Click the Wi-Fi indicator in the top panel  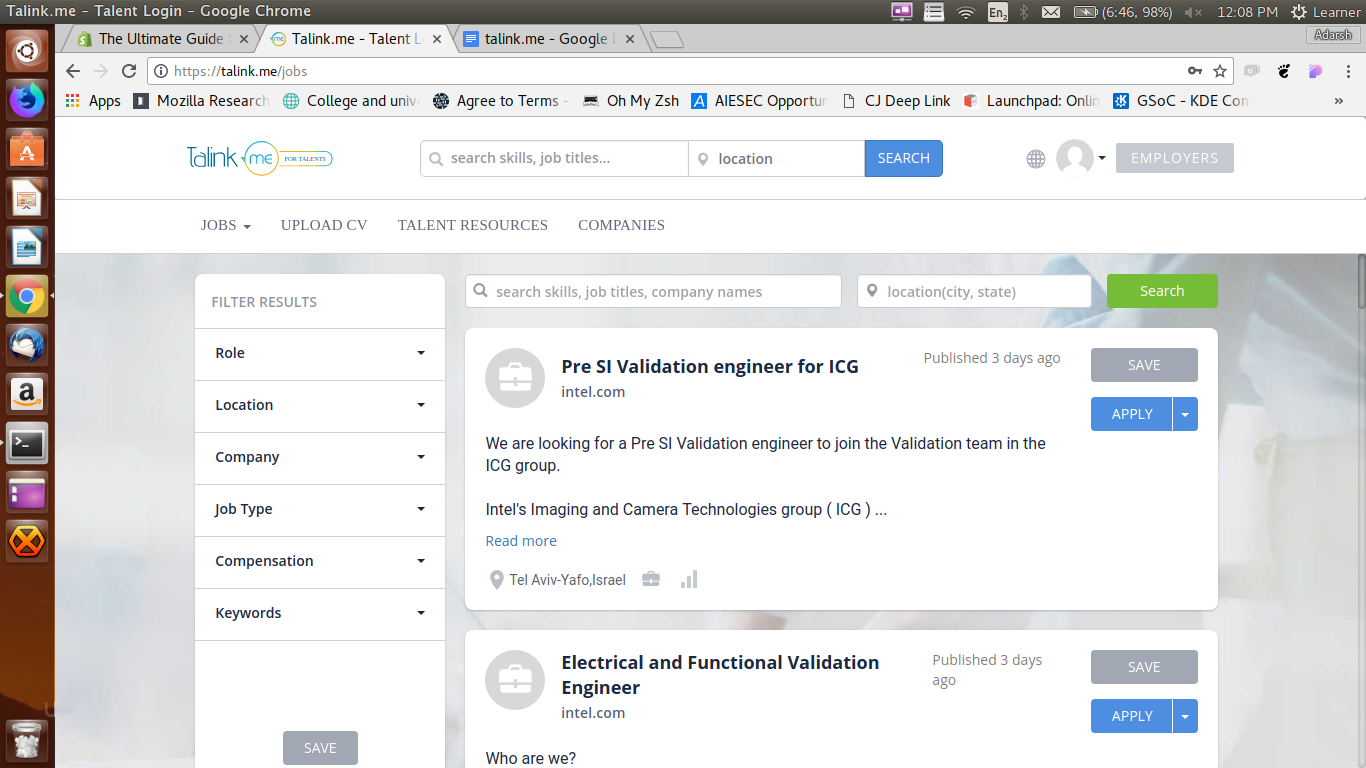click(965, 12)
